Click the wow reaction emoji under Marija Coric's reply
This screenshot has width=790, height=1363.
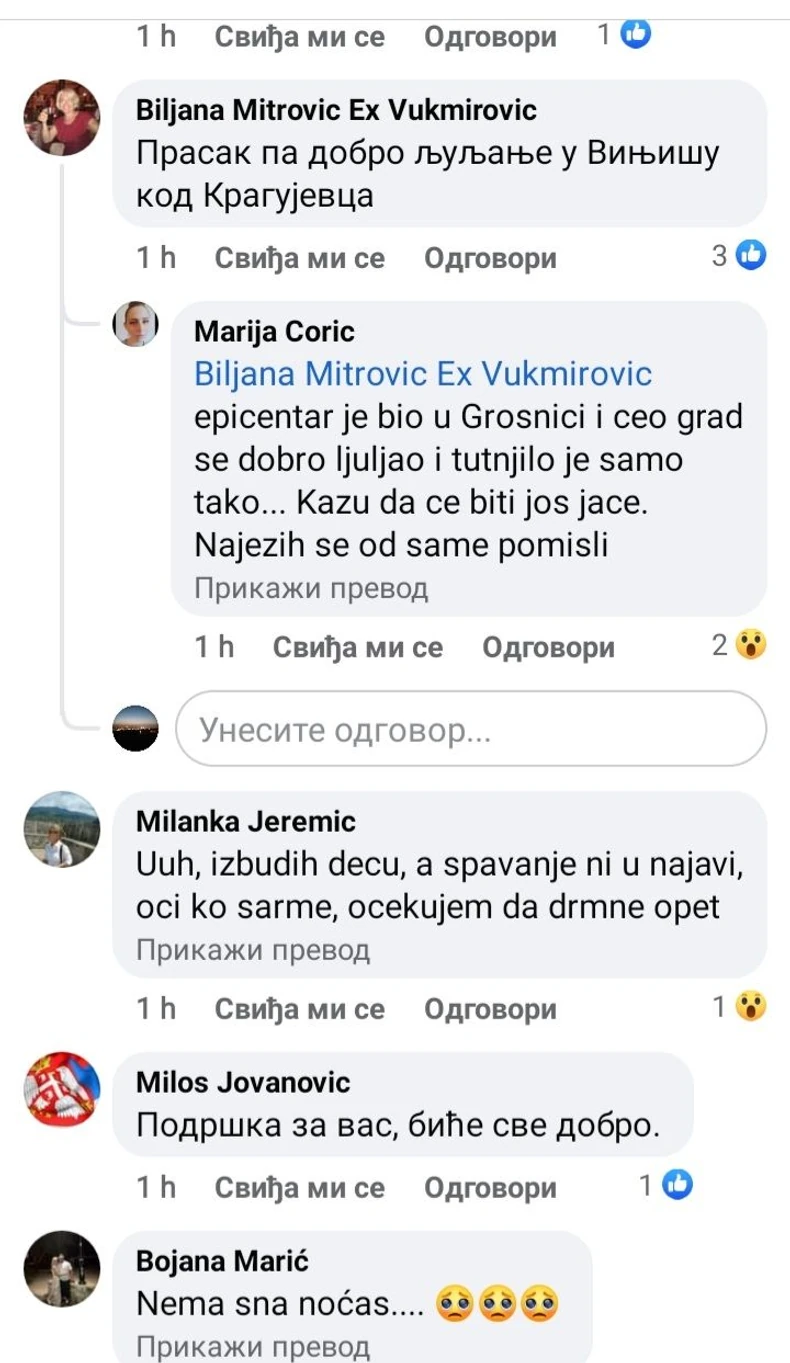tap(751, 646)
